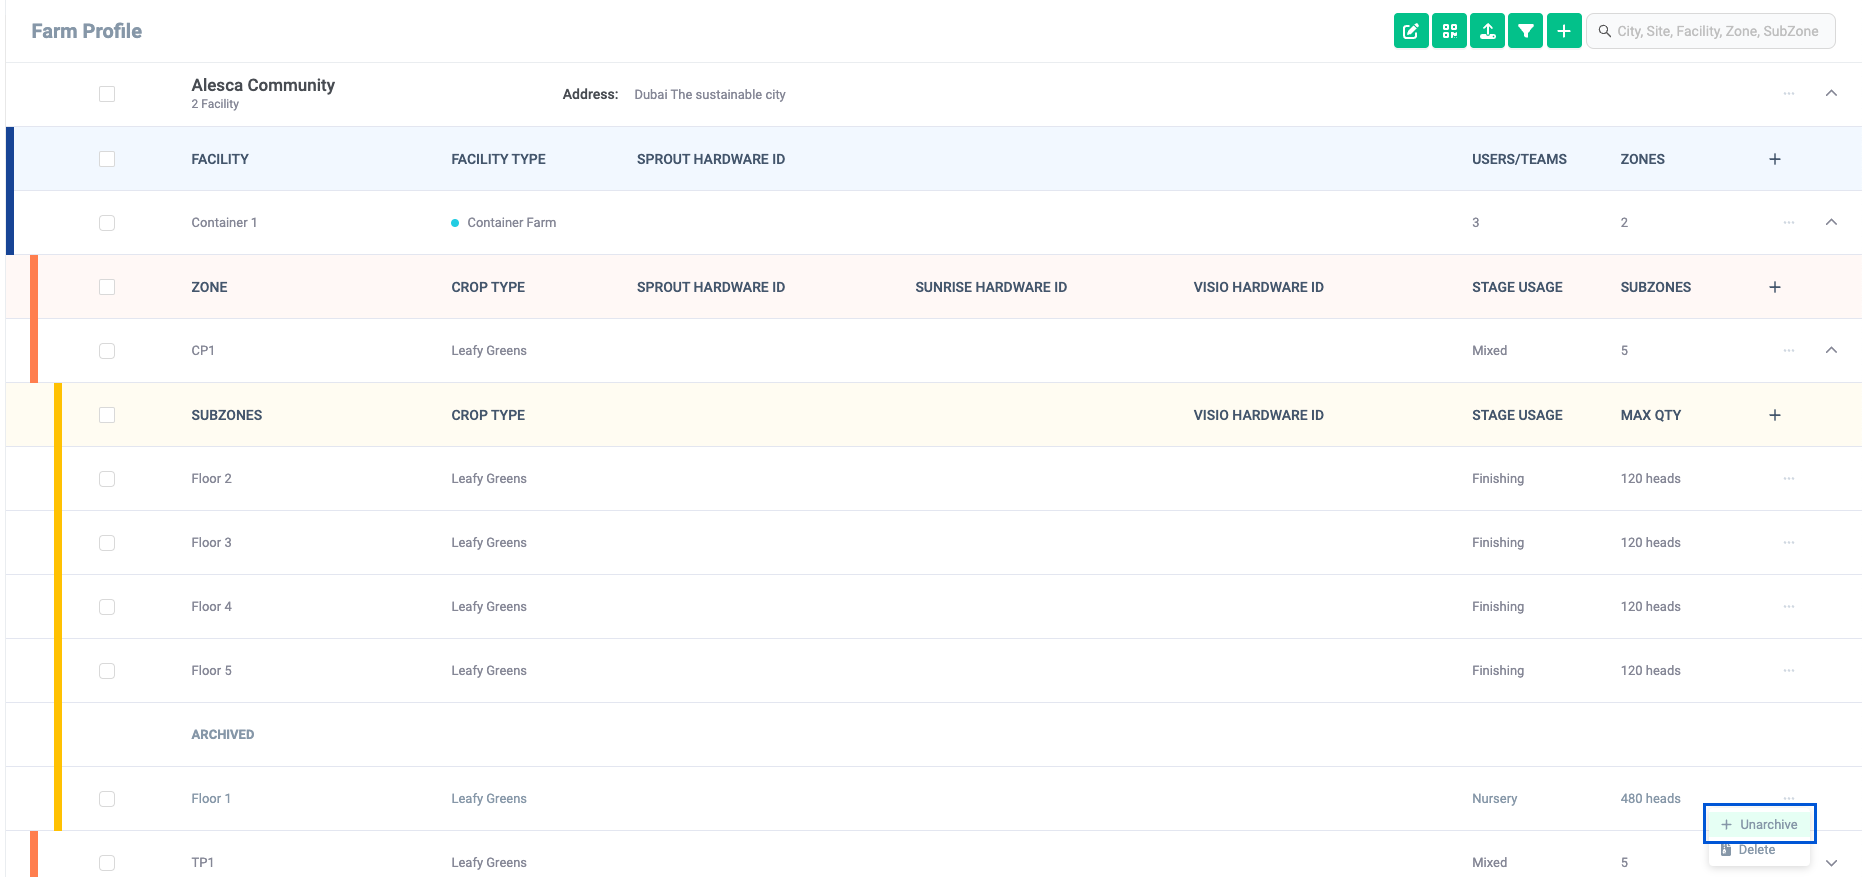Tick the checkbox beside Alesca Community
The image size is (1862, 877).
pyautogui.click(x=107, y=94)
